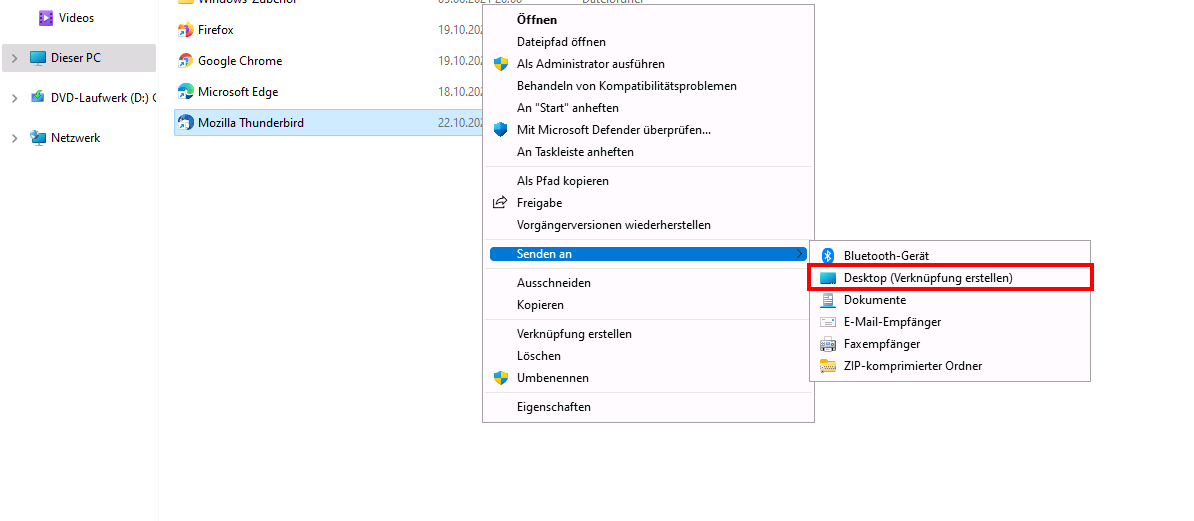
Task: Click the Google Chrome shortcut icon
Action: 185,61
